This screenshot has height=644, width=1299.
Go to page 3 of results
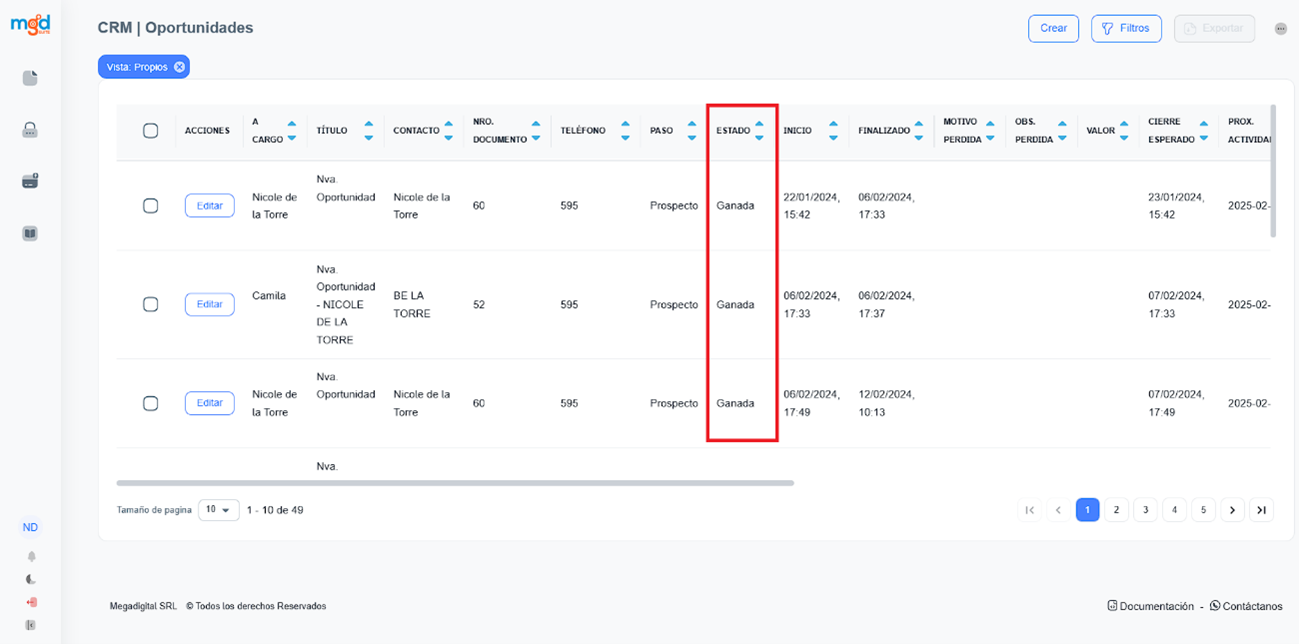(x=1145, y=510)
